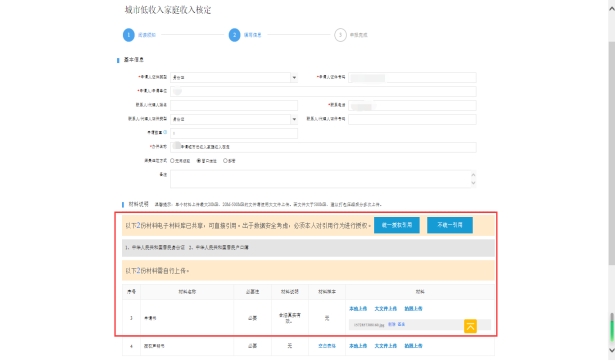Click the 联系电话 input field

point(412,105)
